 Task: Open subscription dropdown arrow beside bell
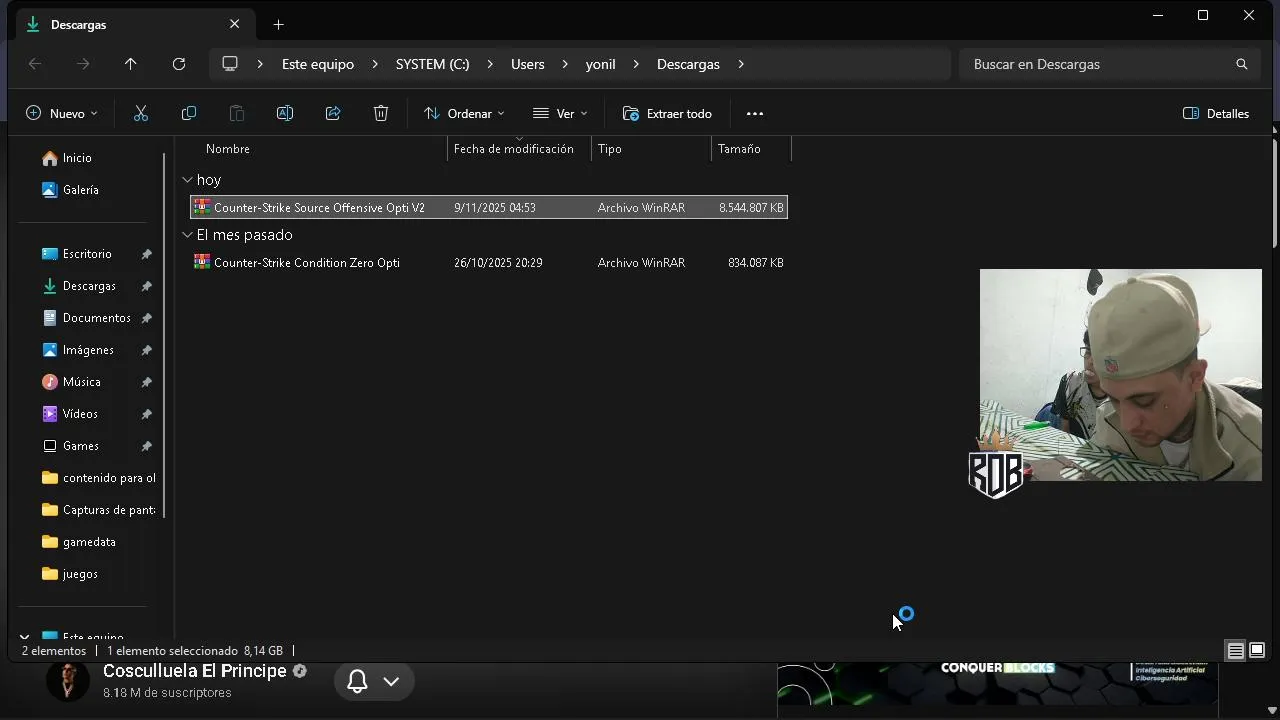click(391, 682)
